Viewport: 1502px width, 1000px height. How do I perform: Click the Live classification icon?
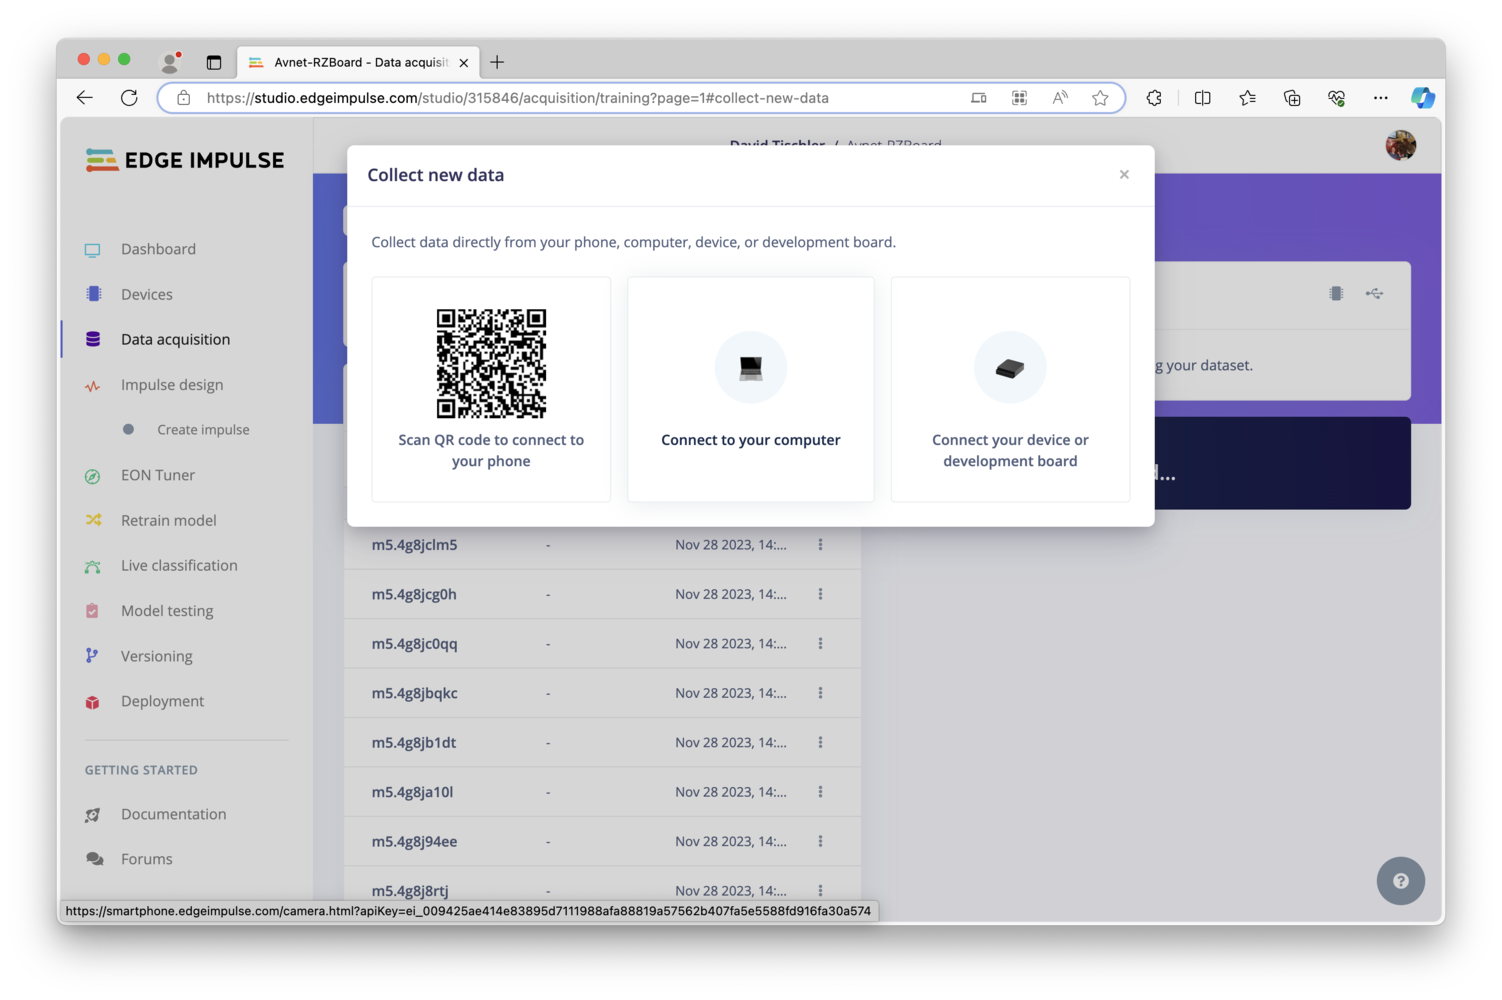93,566
